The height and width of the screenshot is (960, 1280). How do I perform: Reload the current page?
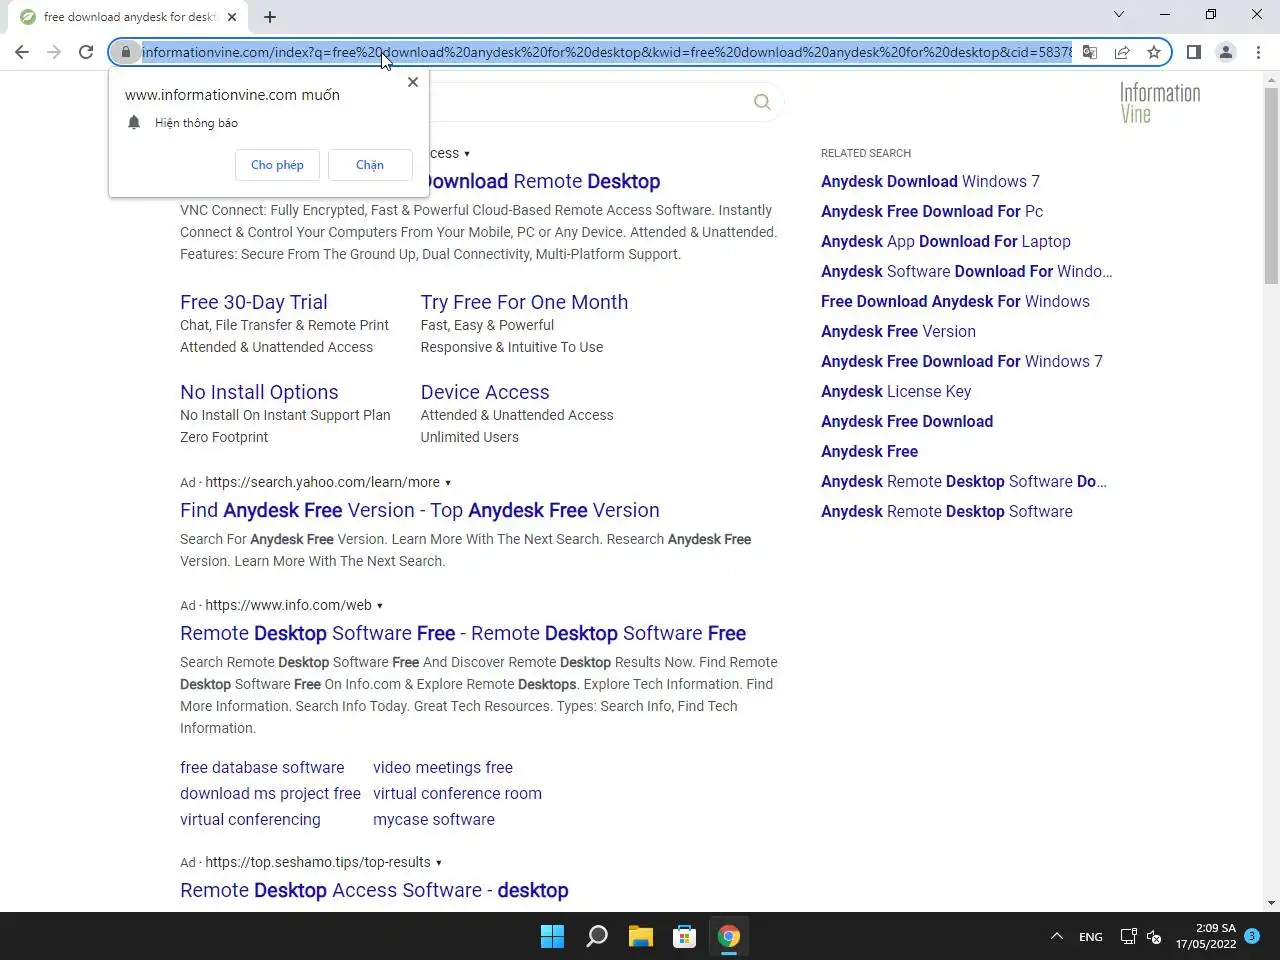(x=86, y=52)
